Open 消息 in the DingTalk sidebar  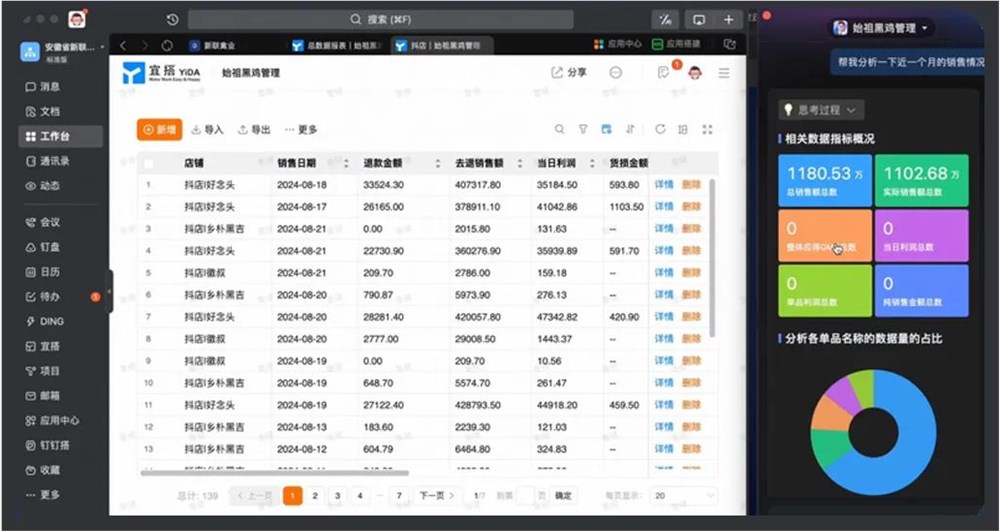(43, 87)
